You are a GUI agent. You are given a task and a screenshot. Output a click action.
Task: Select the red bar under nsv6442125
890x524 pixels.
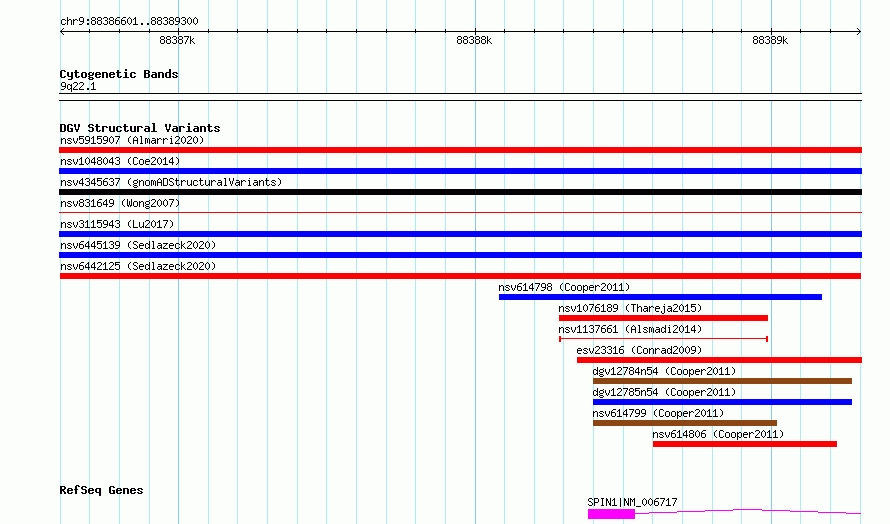pos(460,276)
